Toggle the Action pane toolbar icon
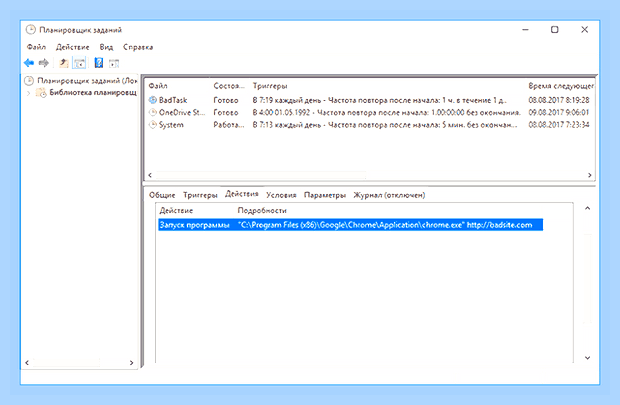The height and width of the screenshot is (405, 620). 114,63
